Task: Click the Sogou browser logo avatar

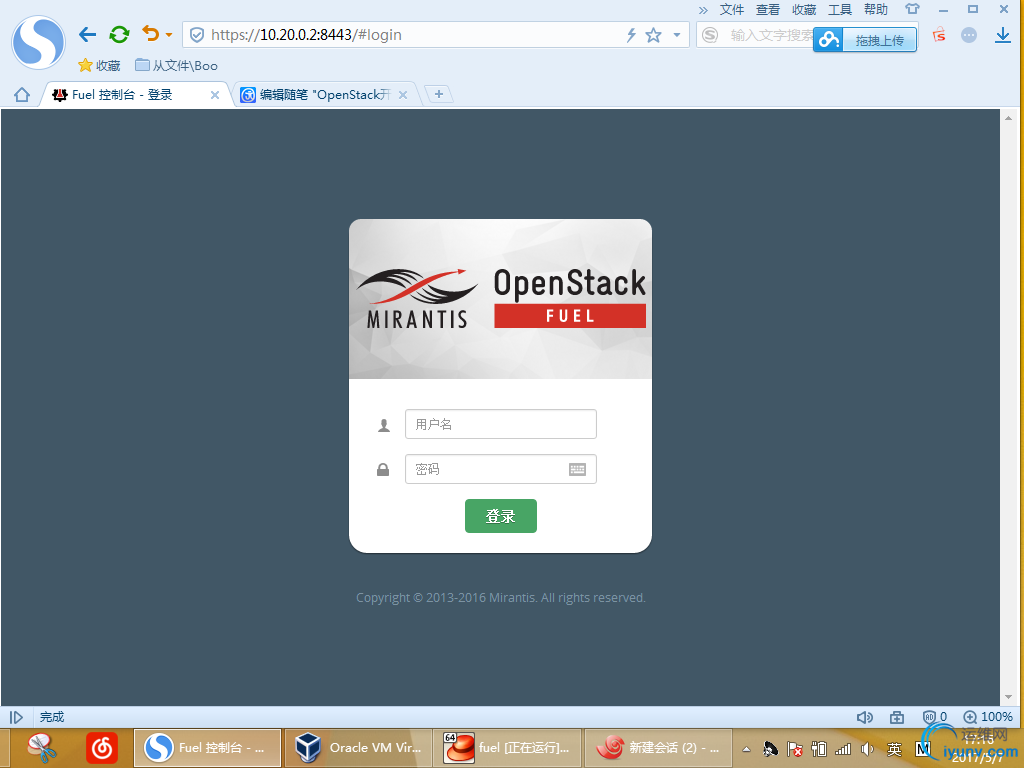Action: (39, 42)
